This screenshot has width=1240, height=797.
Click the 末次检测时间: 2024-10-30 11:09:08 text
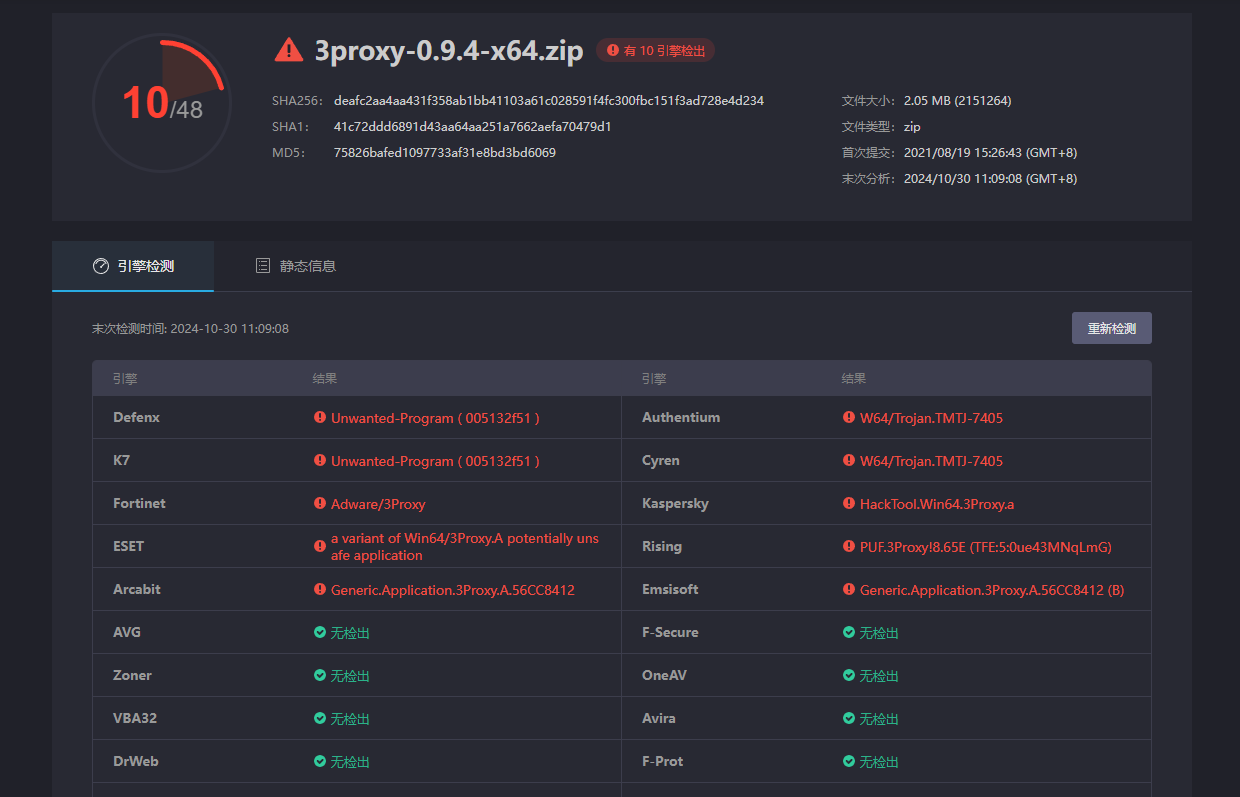190,328
